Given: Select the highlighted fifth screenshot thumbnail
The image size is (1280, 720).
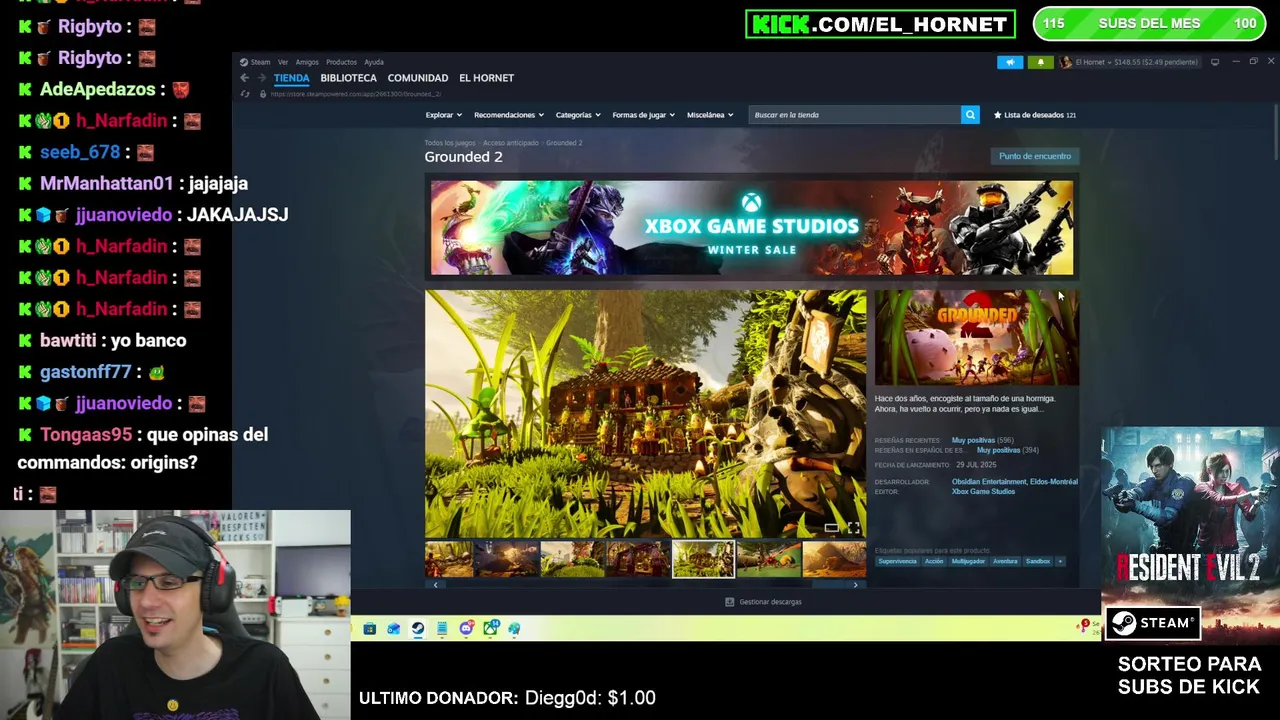Looking at the screenshot, I should click(x=703, y=559).
